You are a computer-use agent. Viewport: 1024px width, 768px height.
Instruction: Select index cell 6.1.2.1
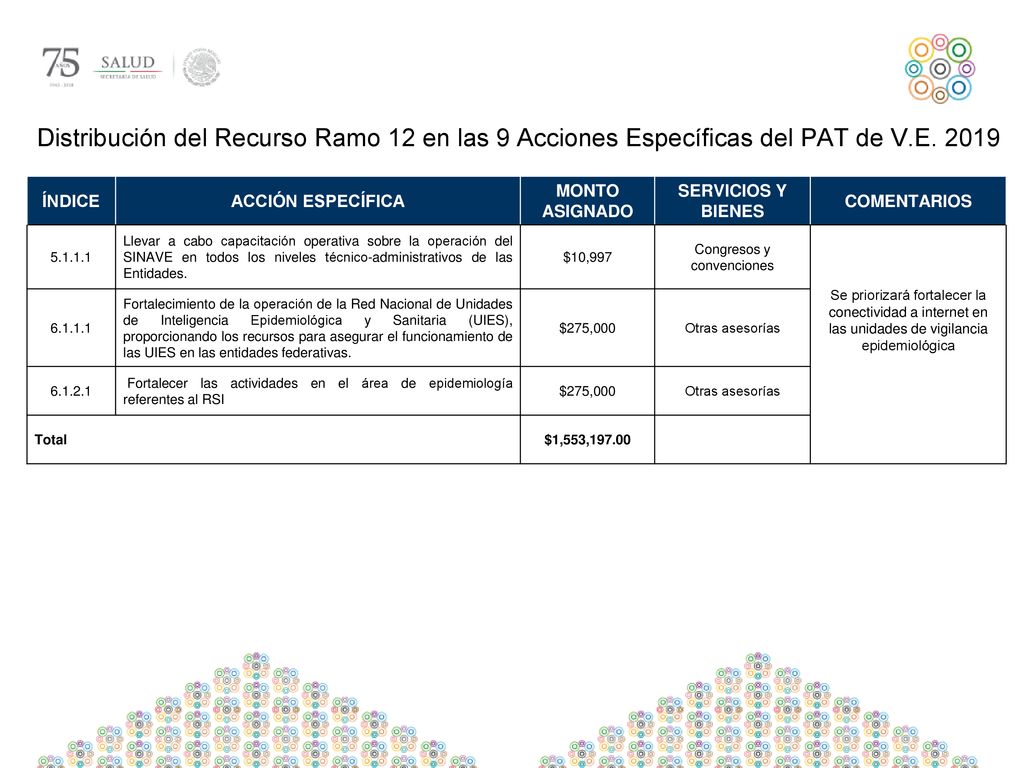tap(71, 391)
